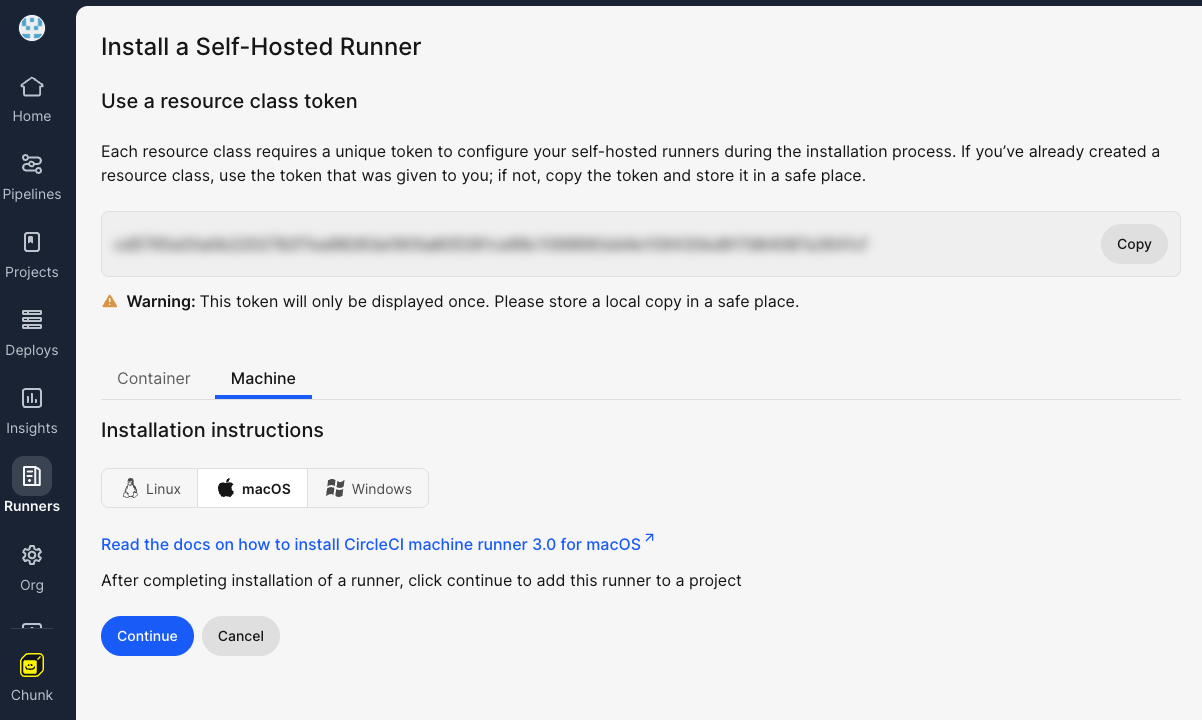Select the Windows installation option
The width and height of the screenshot is (1202, 720).
pos(368,489)
